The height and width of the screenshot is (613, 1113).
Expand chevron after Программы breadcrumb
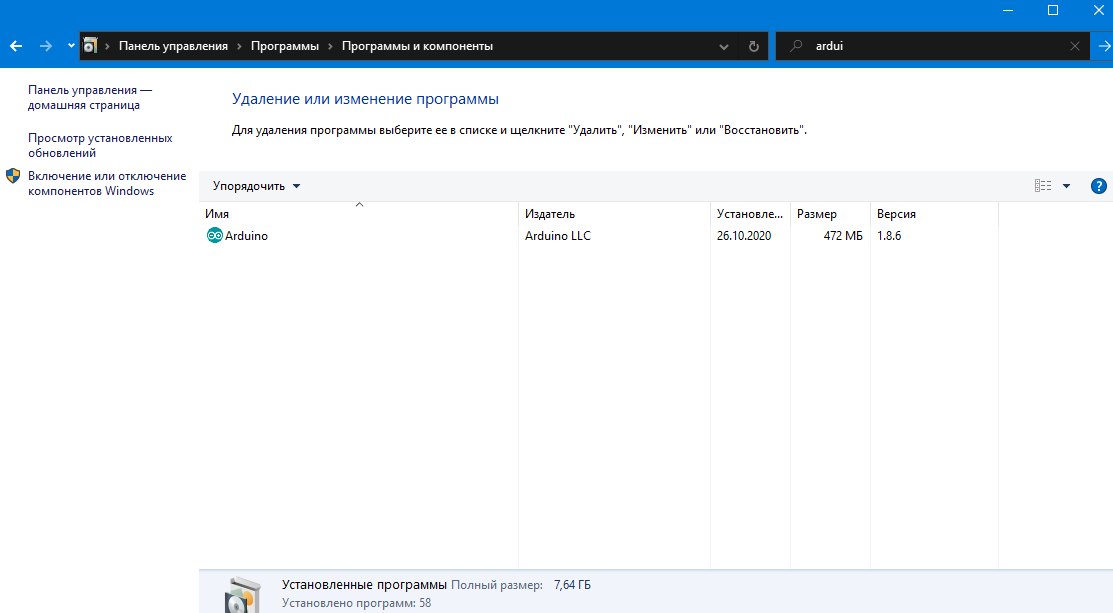[x=330, y=46]
